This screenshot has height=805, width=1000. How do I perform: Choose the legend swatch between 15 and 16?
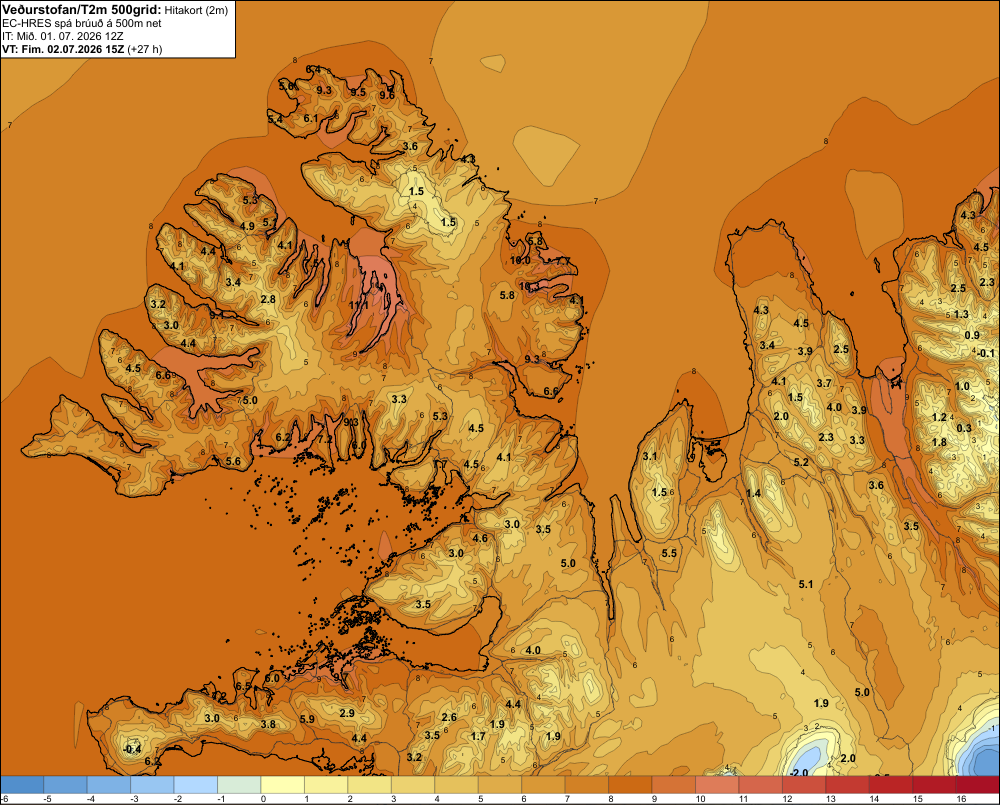tap(934, 785)
